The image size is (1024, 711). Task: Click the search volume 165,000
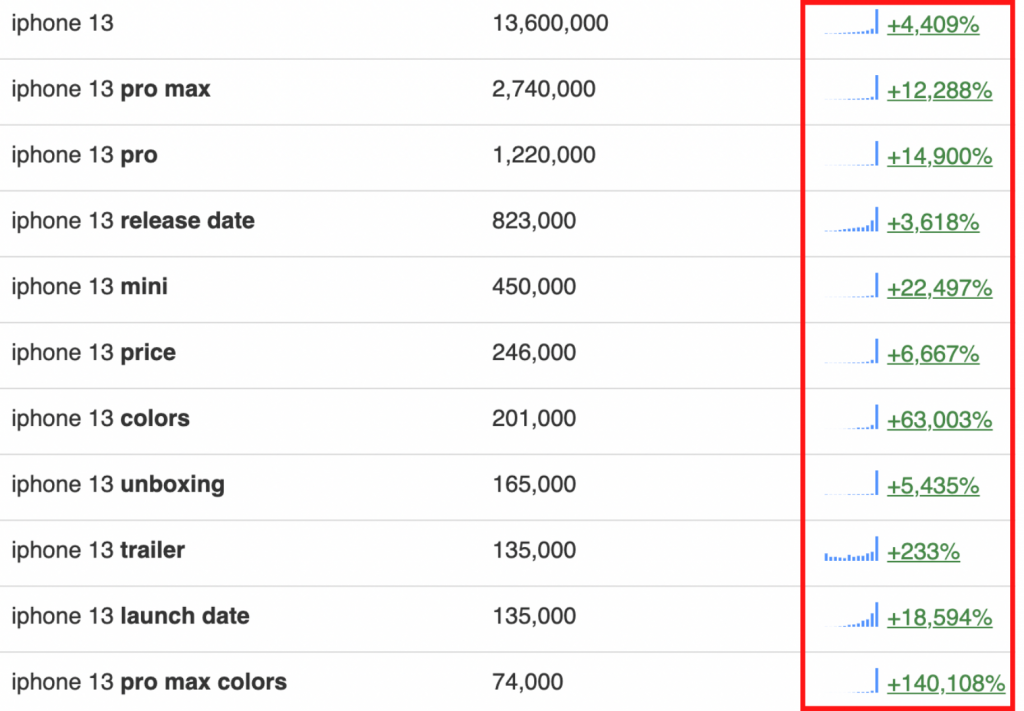click(534, 486)
